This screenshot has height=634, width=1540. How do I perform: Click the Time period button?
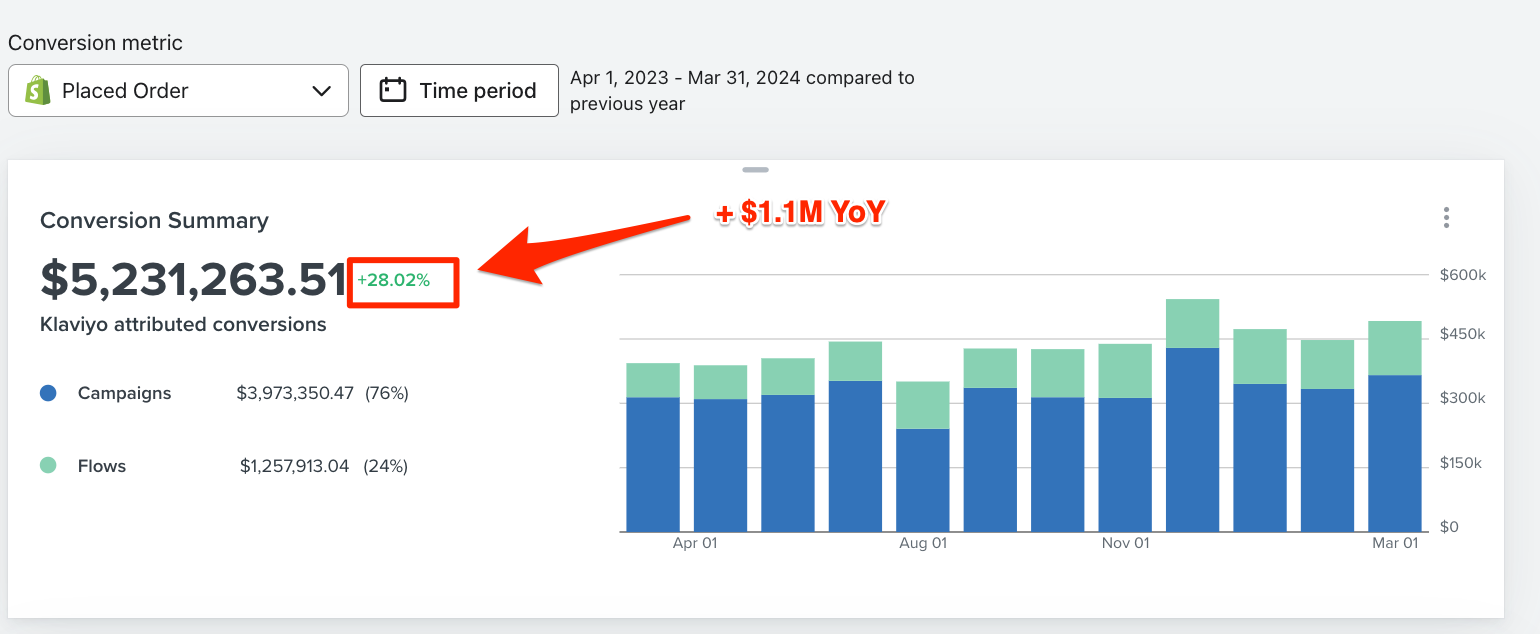(459, 91)
